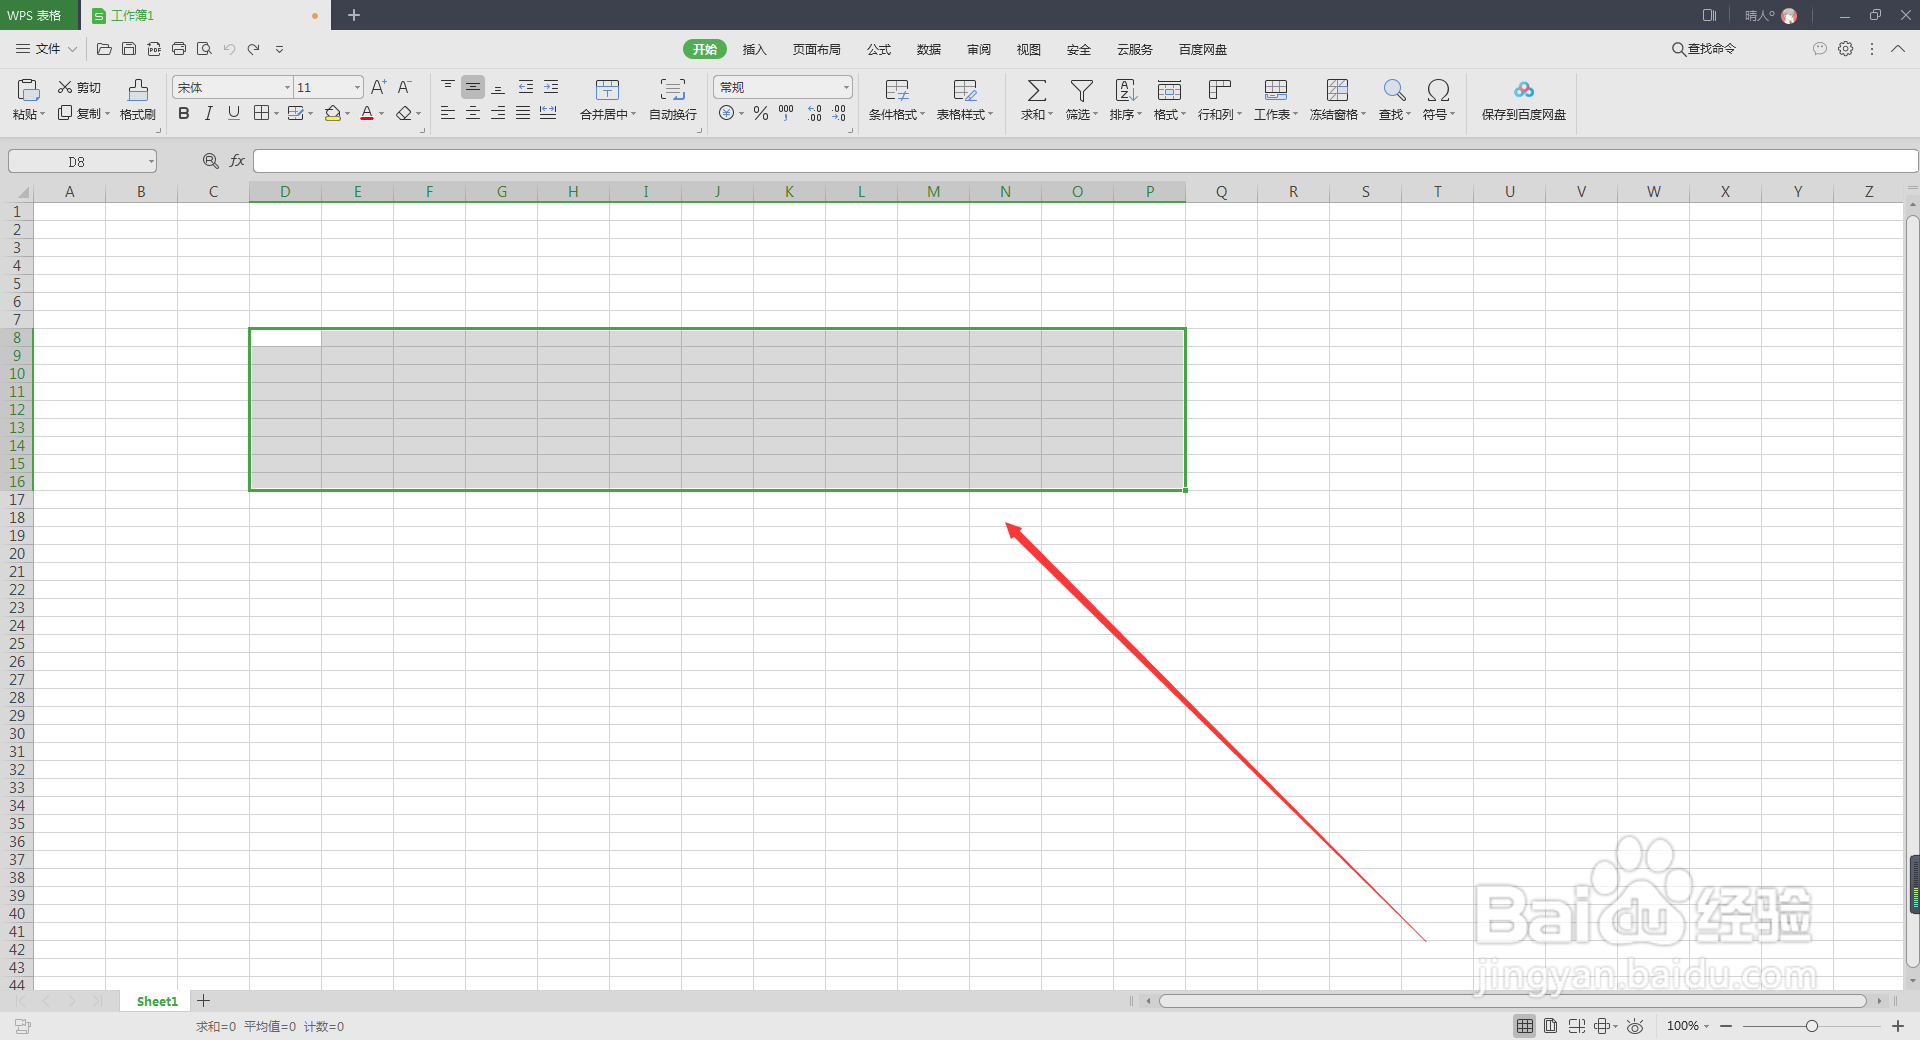Open the zoom percentage 100% dropdown
The width and height of the screenshot is (1920, 1040).
point(1688,1026)
